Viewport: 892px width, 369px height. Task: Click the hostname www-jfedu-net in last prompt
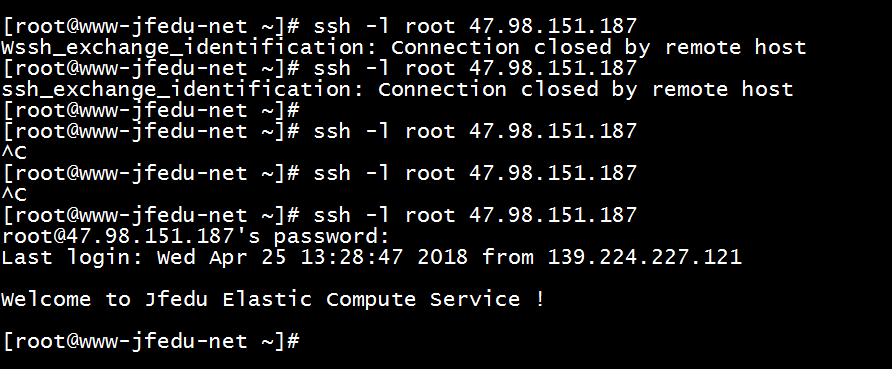(157, 341)
